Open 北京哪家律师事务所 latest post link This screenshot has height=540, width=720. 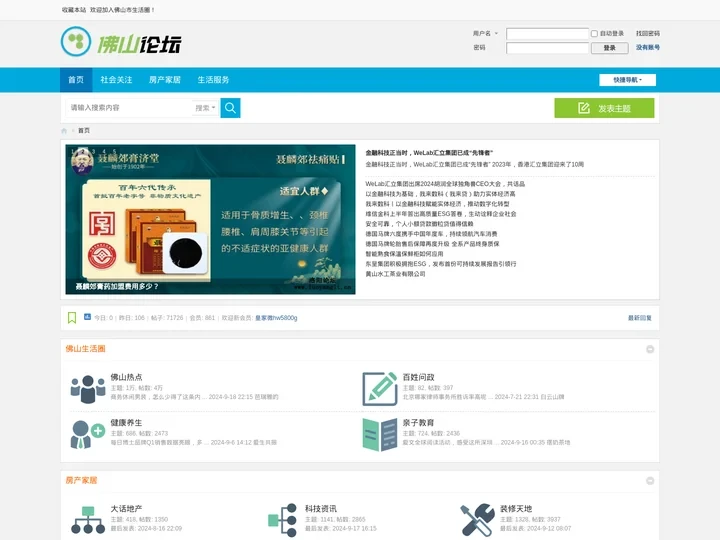(x=446, y=397)
